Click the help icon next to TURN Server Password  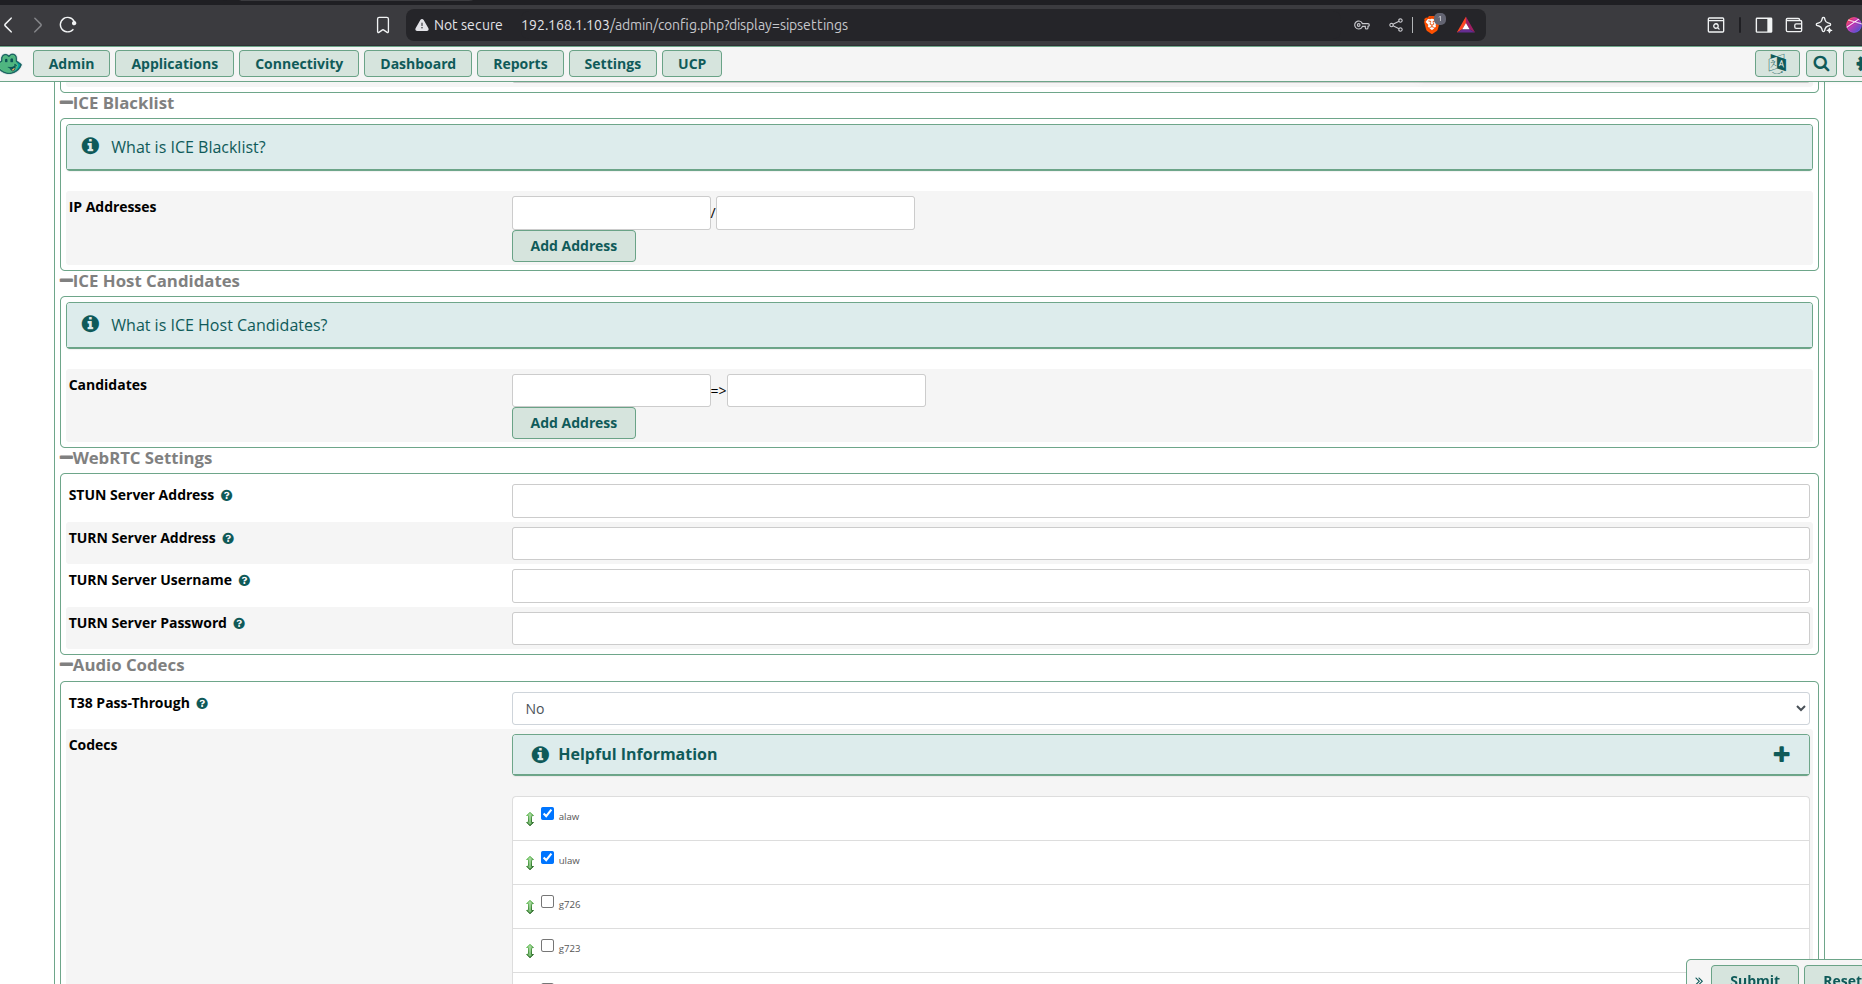coord(239,624)
